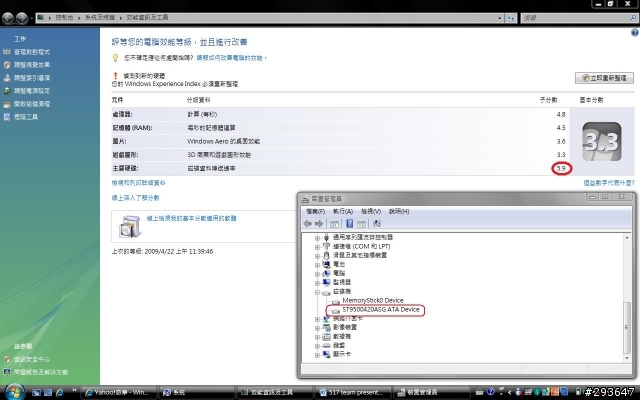Click the Device Manager scrollbar down arrow
Screen dimensions: 640x400
tap(627, 358)
